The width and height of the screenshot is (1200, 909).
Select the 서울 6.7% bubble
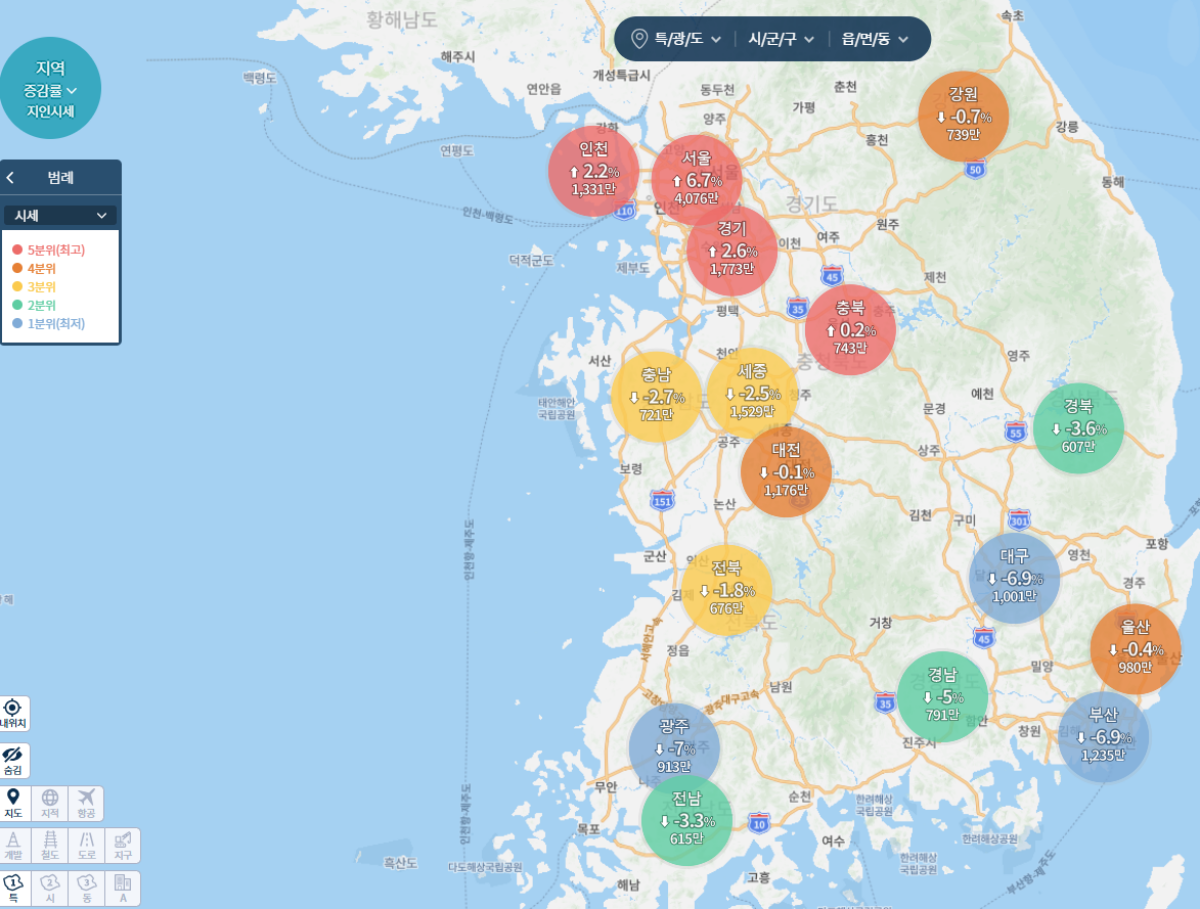697,180
